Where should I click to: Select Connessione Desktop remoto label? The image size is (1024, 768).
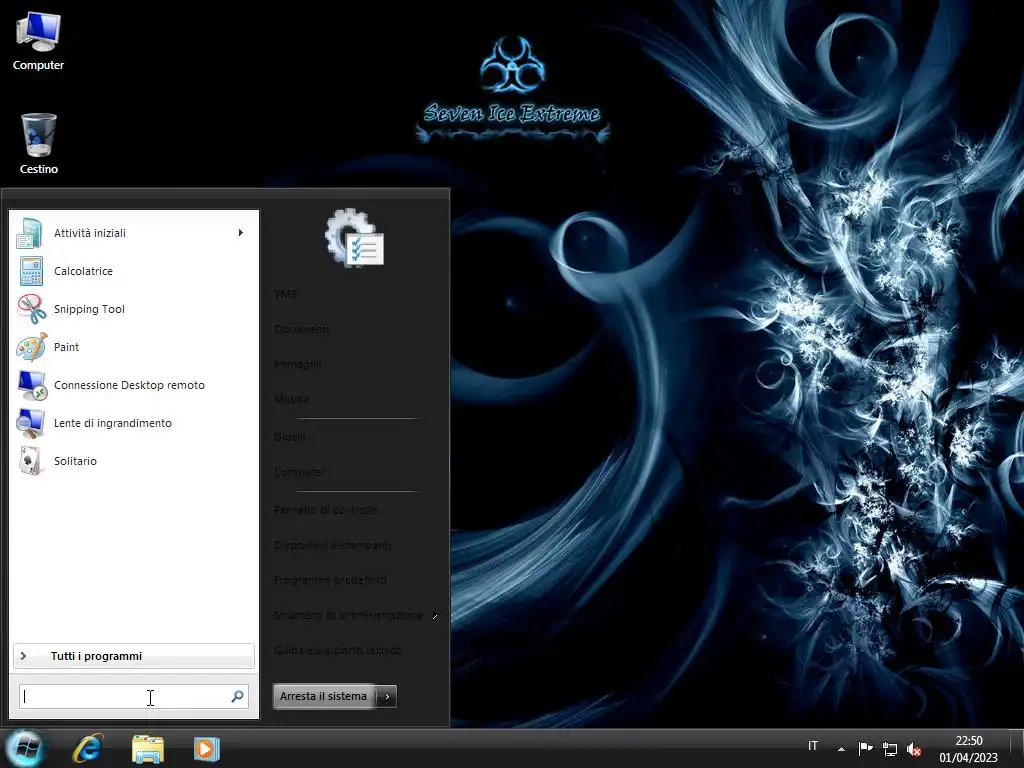129,385
